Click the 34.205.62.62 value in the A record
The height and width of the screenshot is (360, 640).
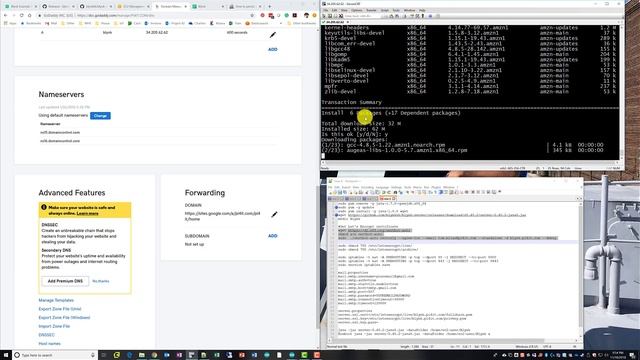157,32
